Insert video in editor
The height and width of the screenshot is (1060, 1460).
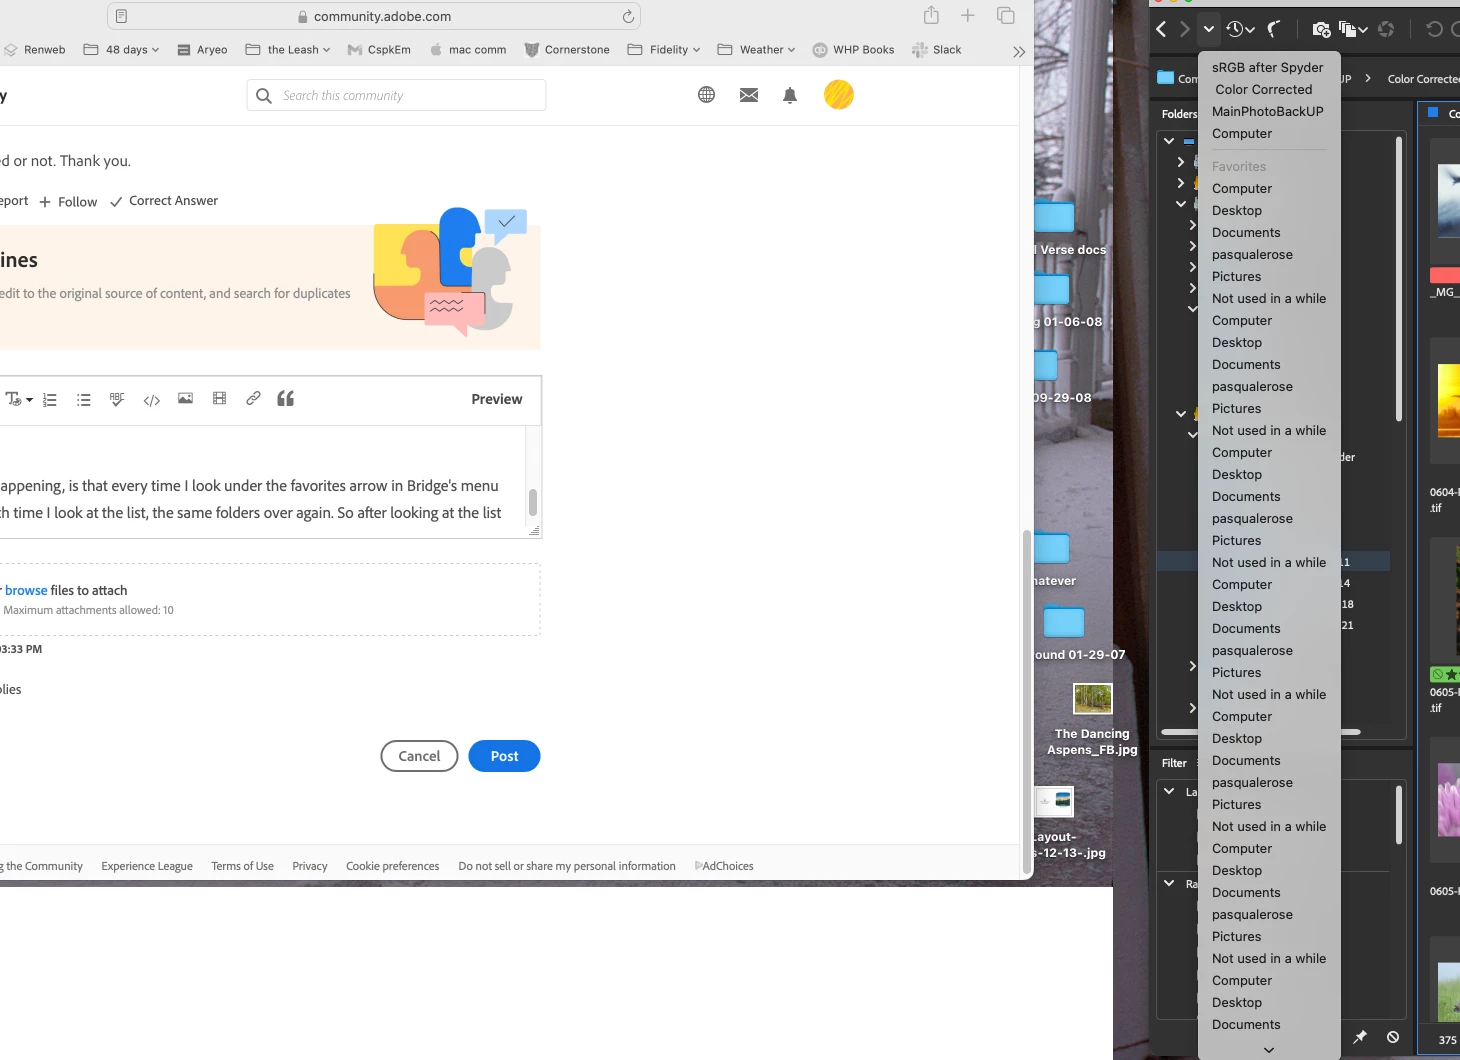[219, 398]
